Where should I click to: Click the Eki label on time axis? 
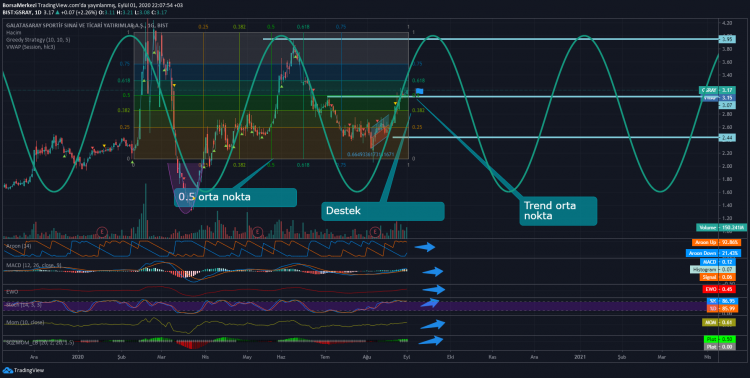450,356
